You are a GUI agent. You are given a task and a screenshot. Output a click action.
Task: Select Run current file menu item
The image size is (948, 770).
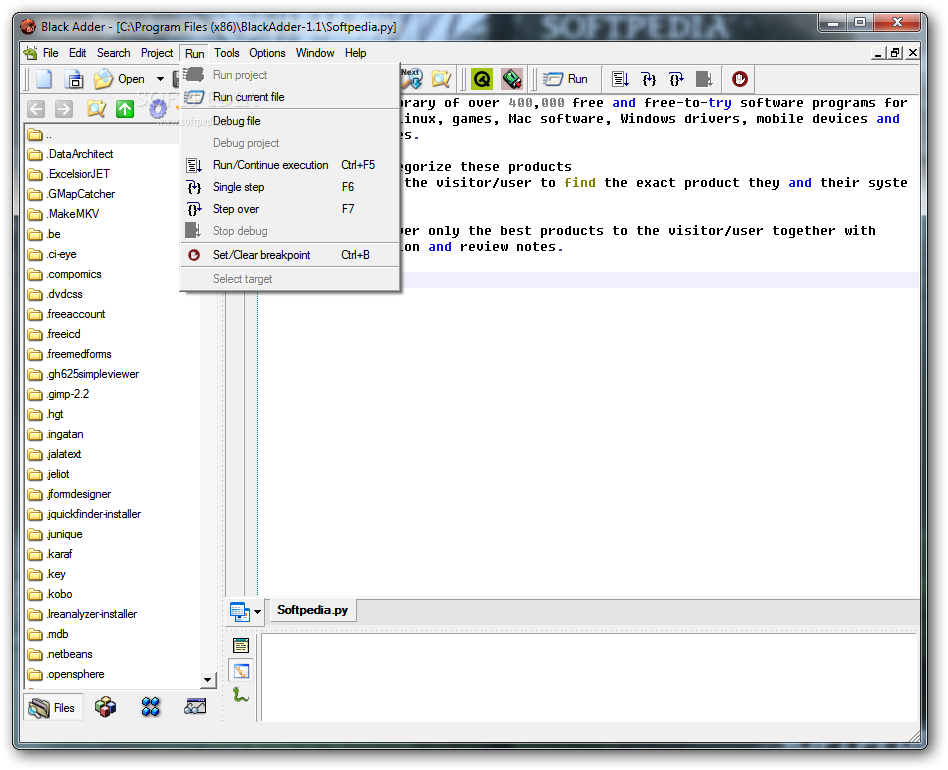click(290, 97)
